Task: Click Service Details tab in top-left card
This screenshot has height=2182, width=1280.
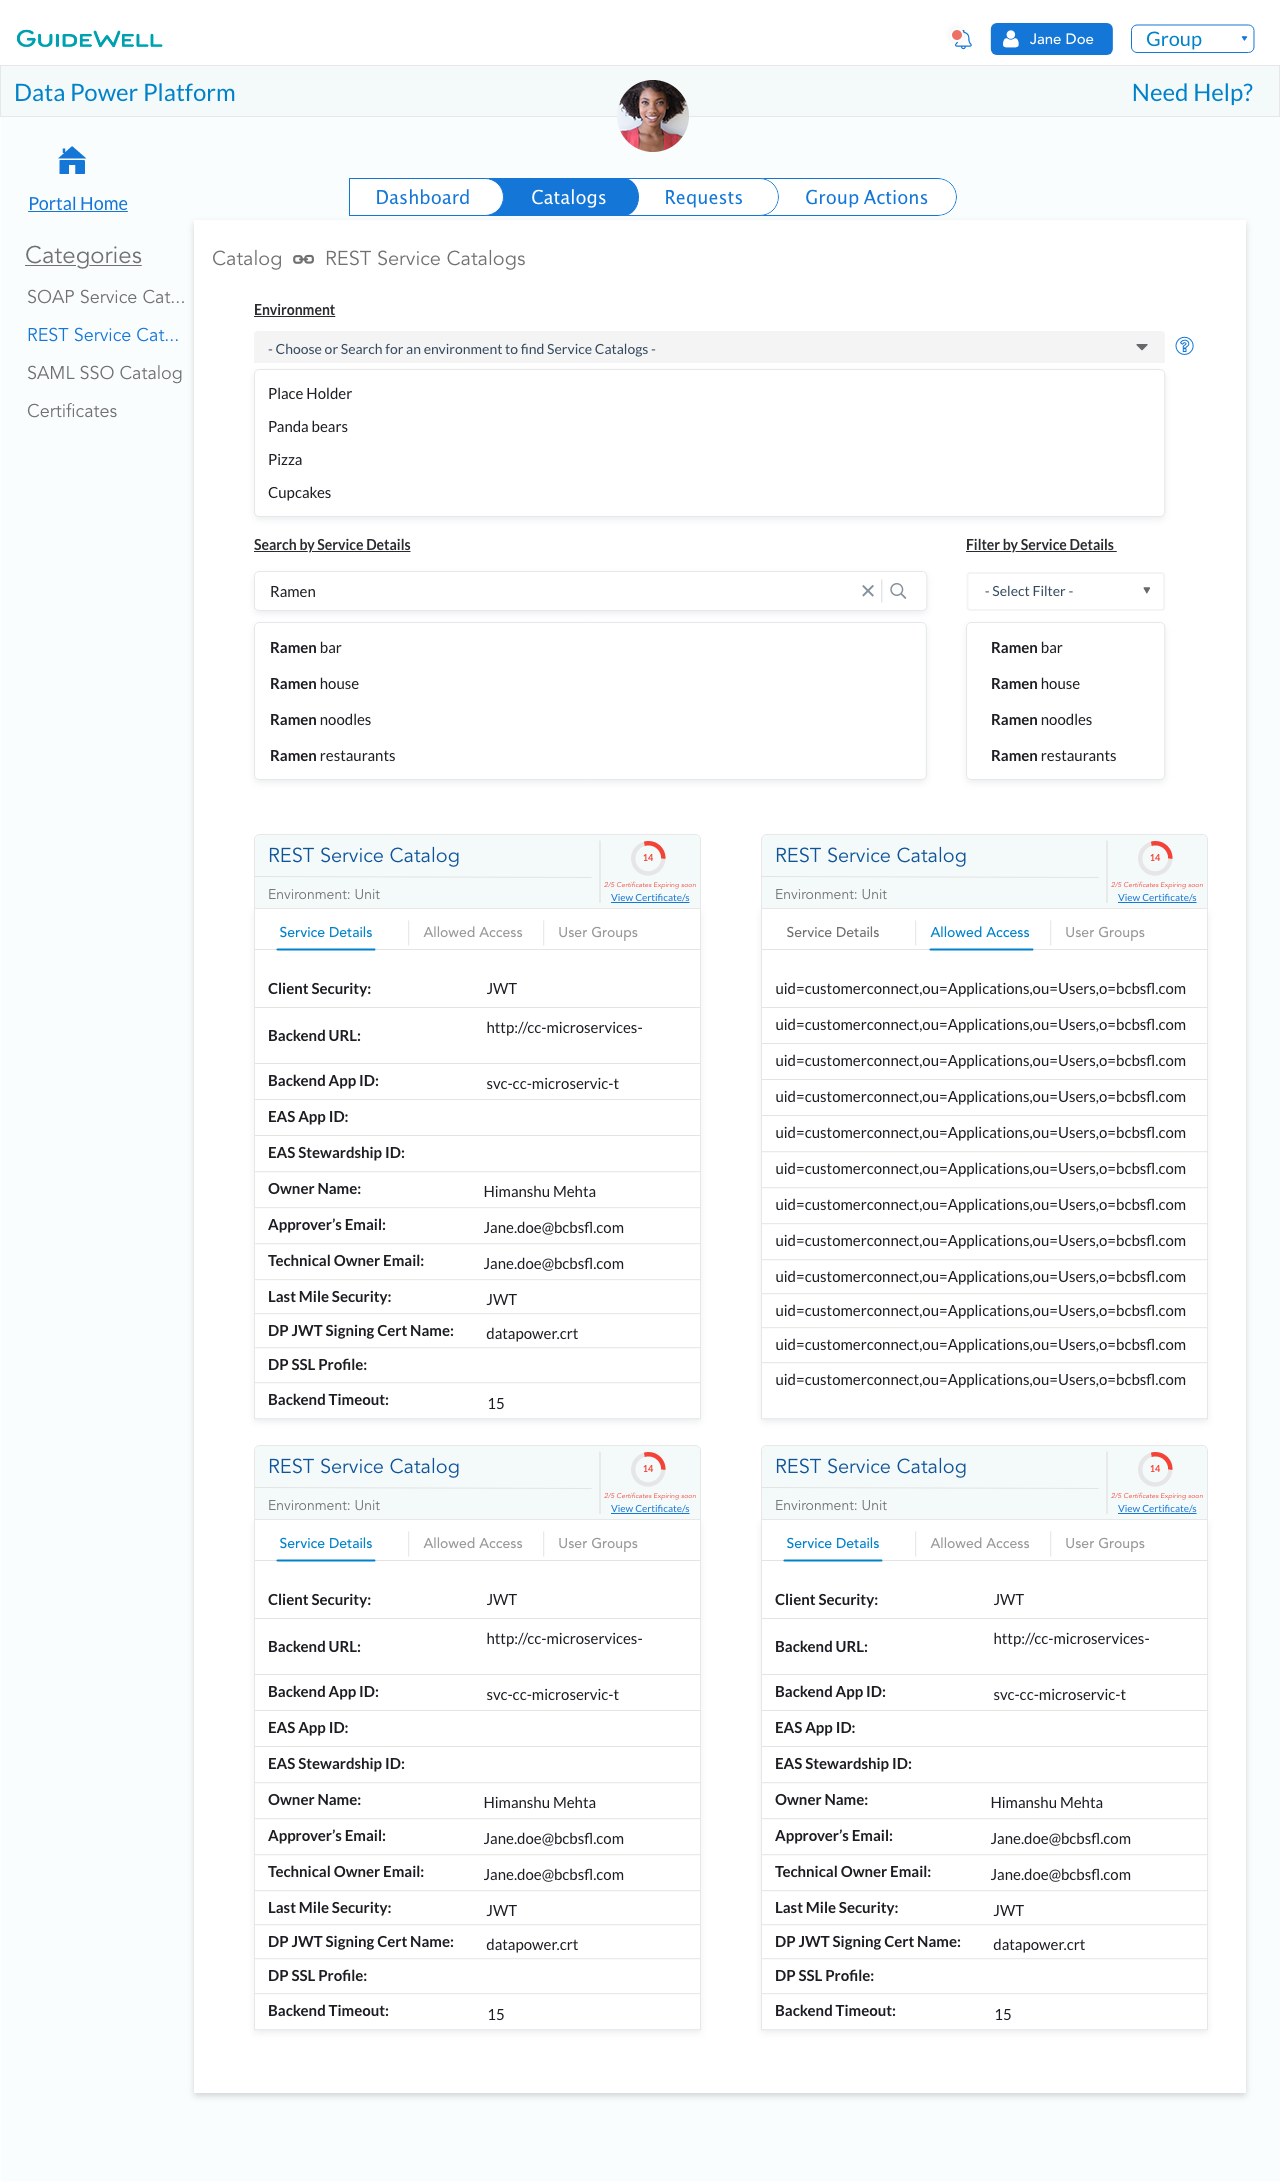Action: point(326,932)
